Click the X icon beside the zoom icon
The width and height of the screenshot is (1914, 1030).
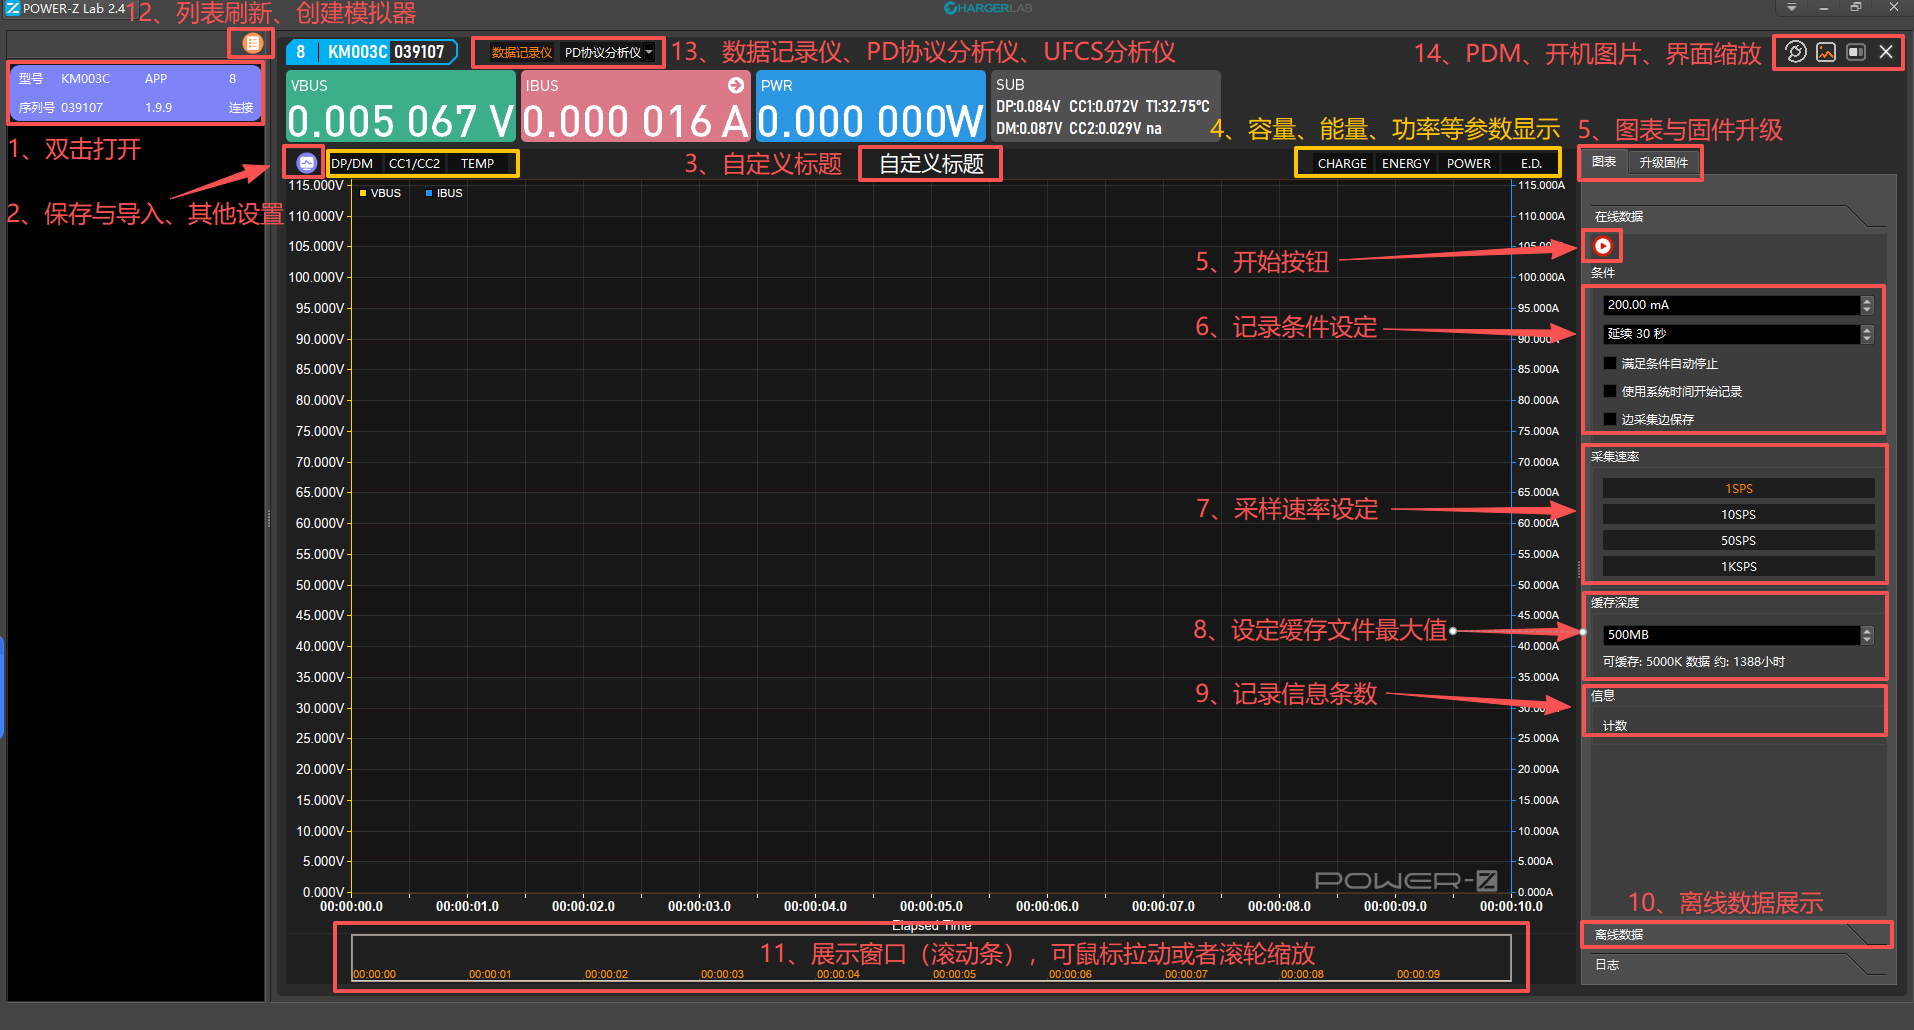tap(1886, 52)
